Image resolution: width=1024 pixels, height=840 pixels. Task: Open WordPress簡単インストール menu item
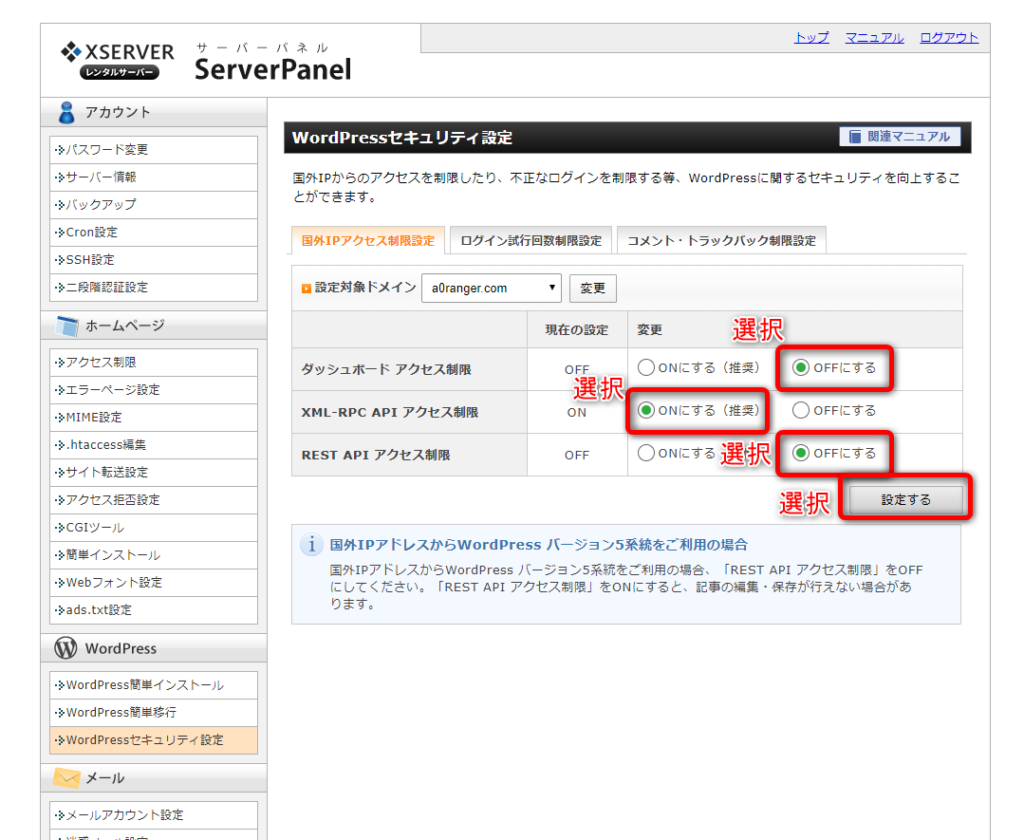tap(153, 685)
